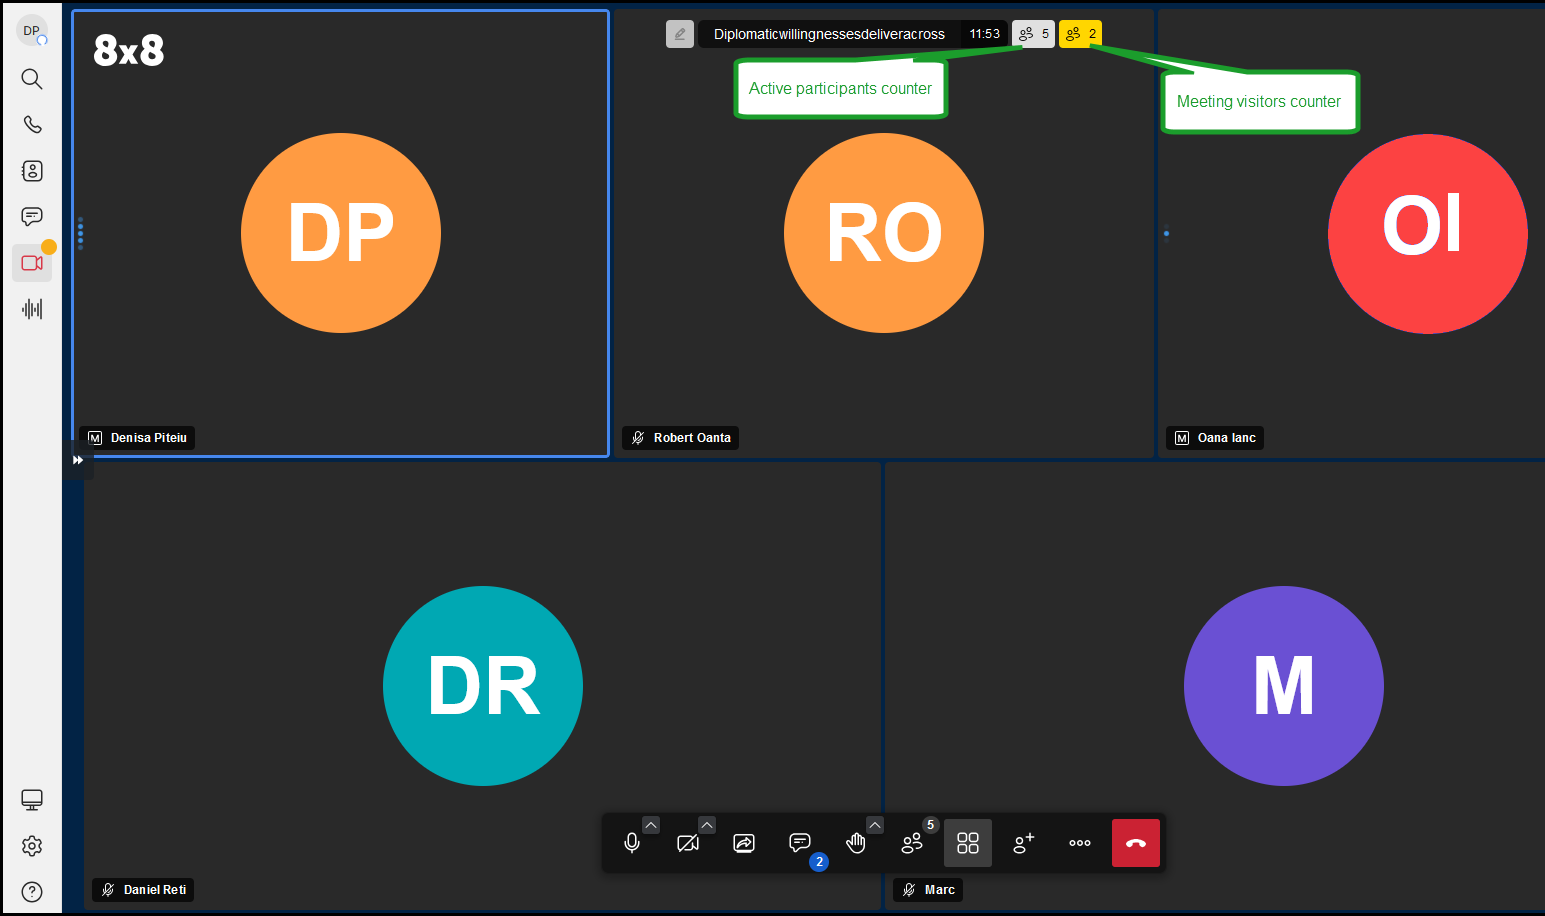The image size is (1545, 916).
Task: Open the video meetings sidebar icon
Action: 32,263
